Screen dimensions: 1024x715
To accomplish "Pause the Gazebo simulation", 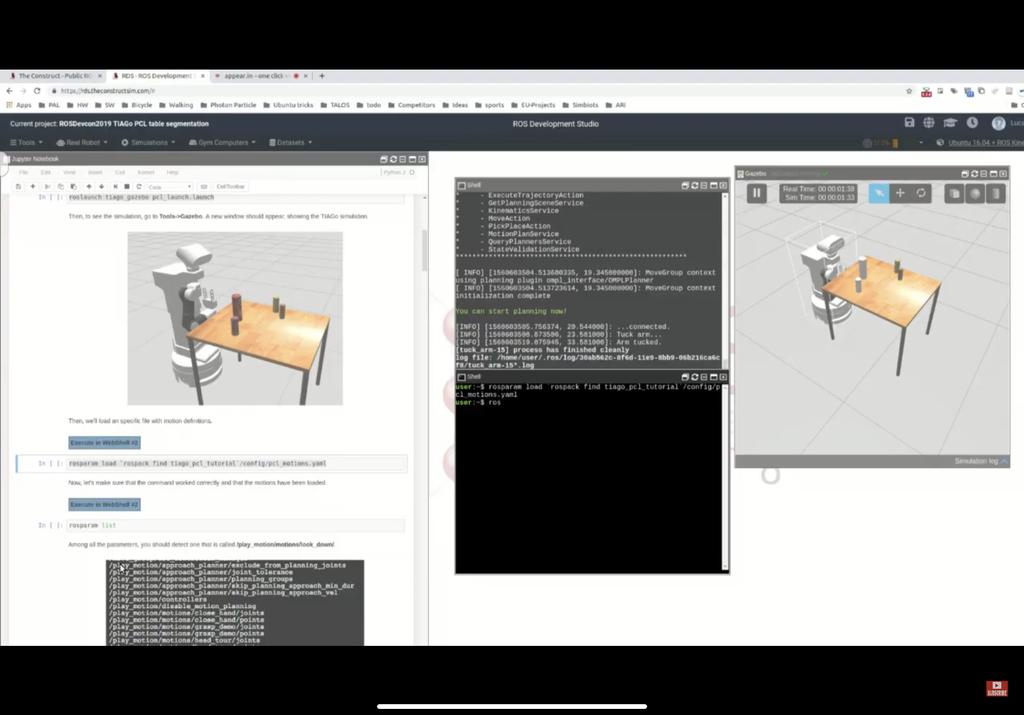I will tap(756, 193).
